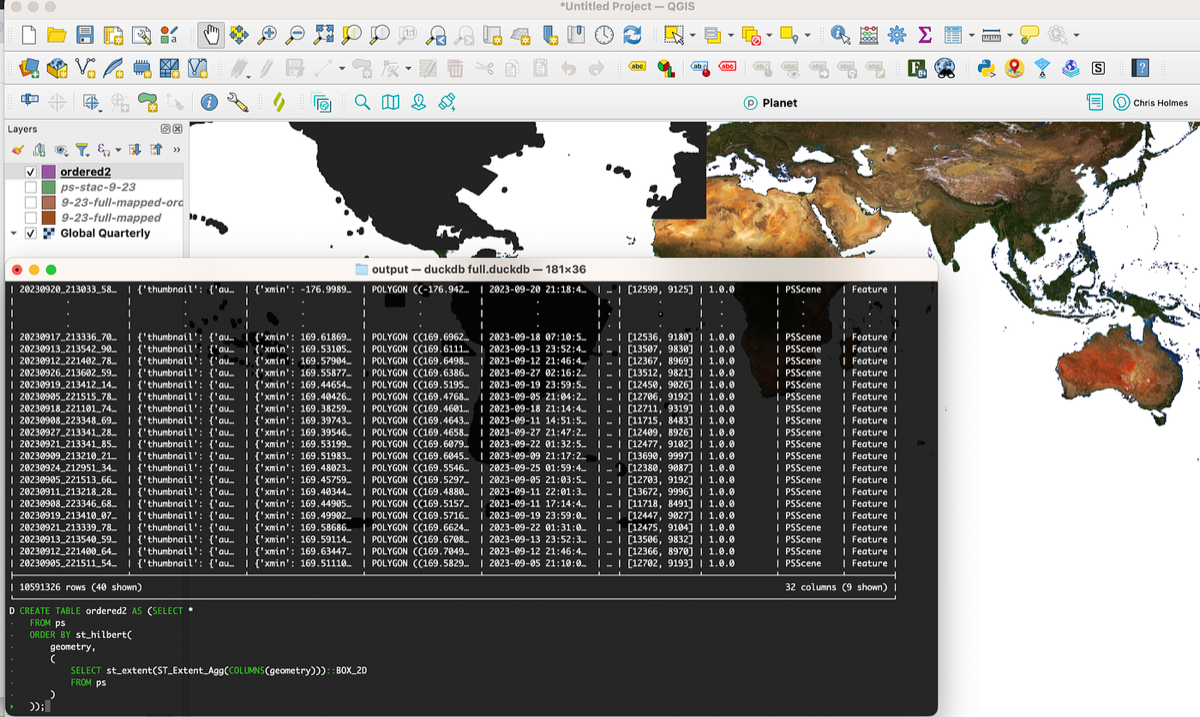Open the Statistical Summary sigma tool
This screenshot has height=717, width=1200.
tap(925, 35)
